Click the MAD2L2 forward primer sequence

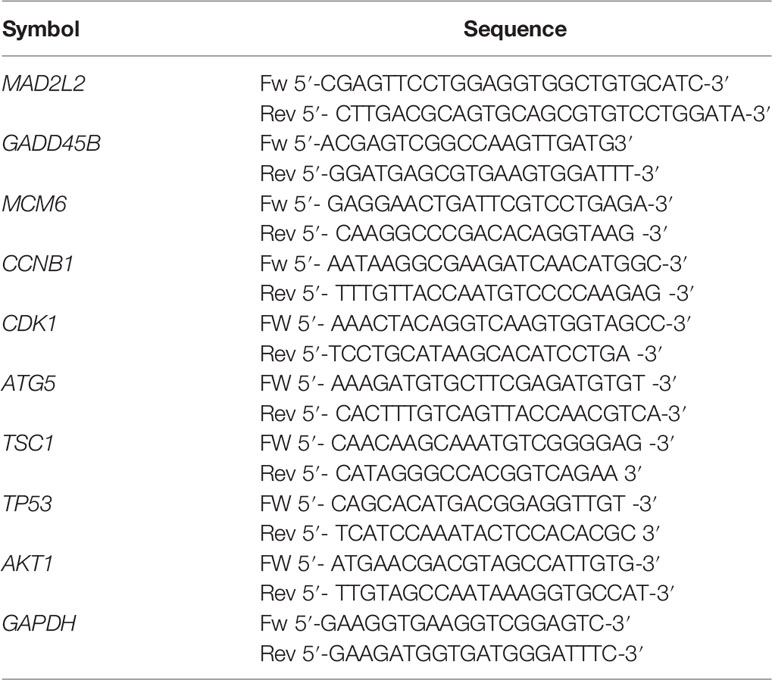[x=494, y=84]
